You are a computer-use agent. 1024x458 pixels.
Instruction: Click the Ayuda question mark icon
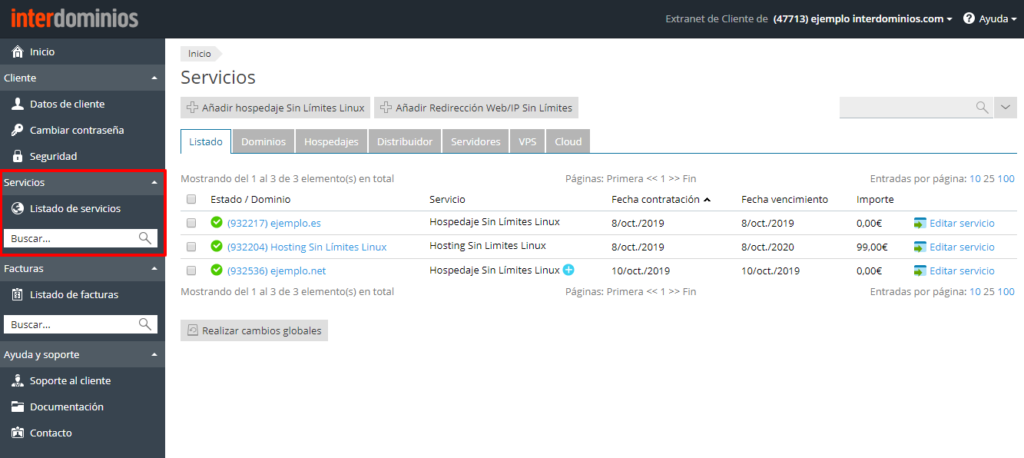[x=968, y=19]
